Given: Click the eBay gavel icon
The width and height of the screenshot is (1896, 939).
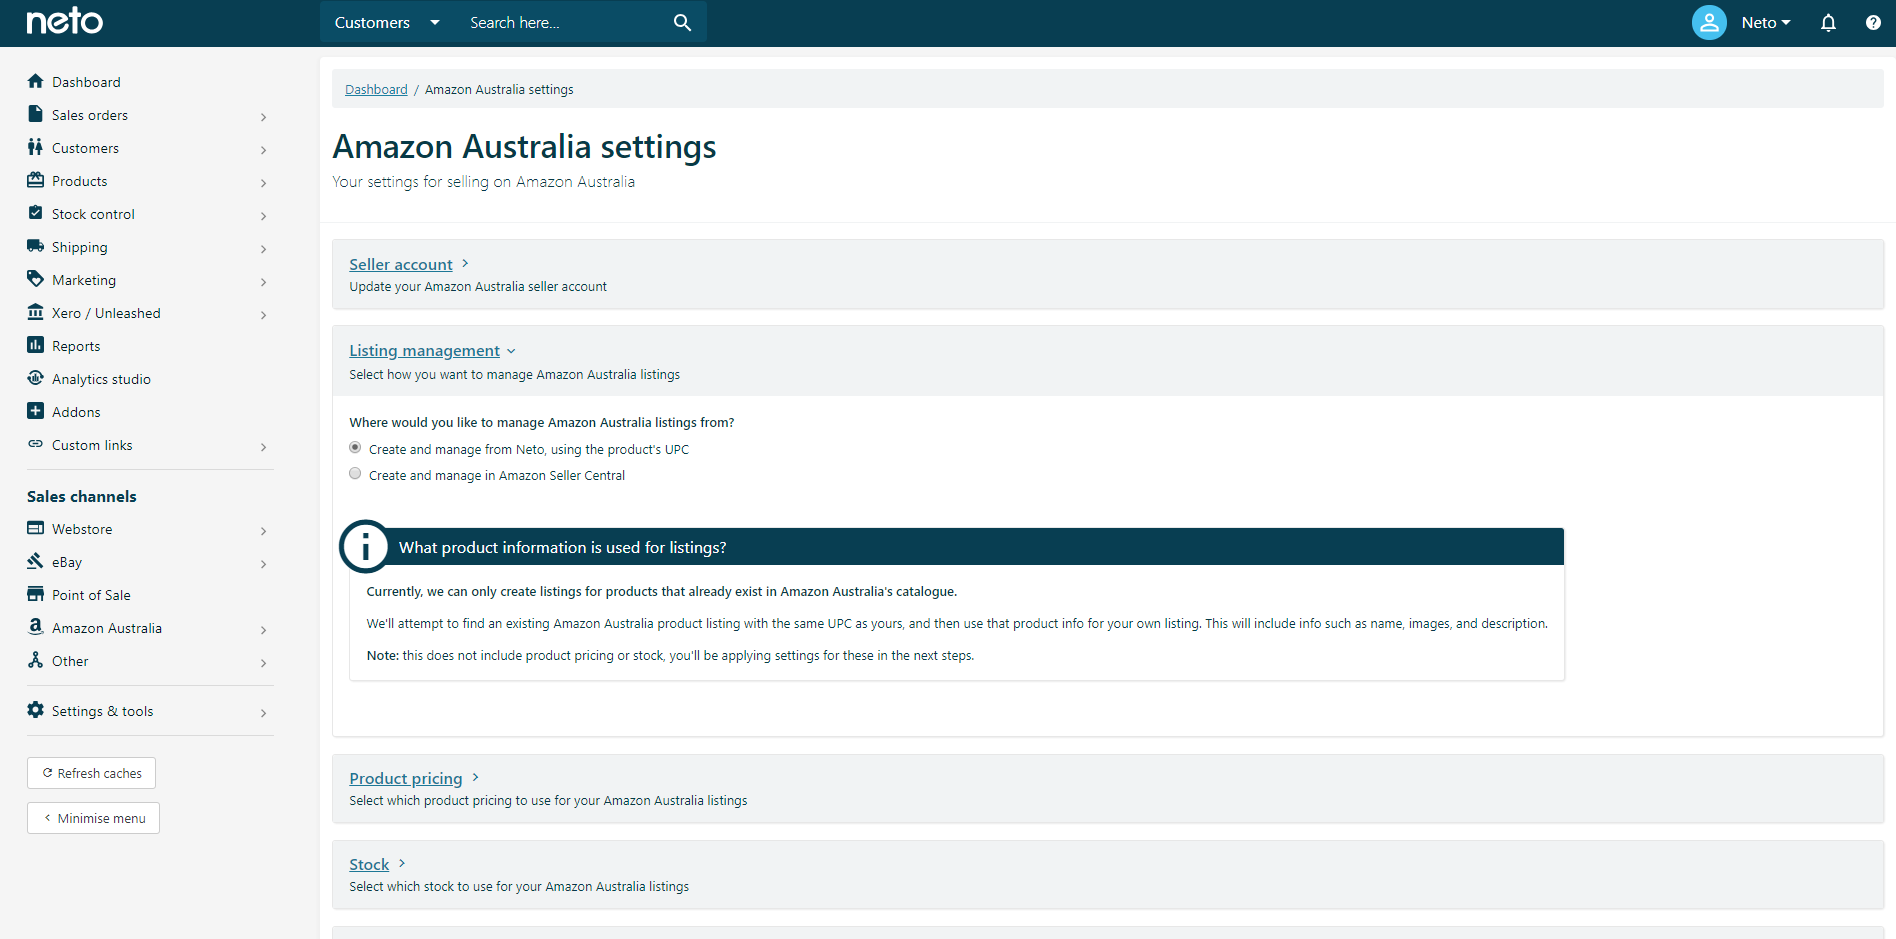Looking at the screenshot, I should pos(36,561).
